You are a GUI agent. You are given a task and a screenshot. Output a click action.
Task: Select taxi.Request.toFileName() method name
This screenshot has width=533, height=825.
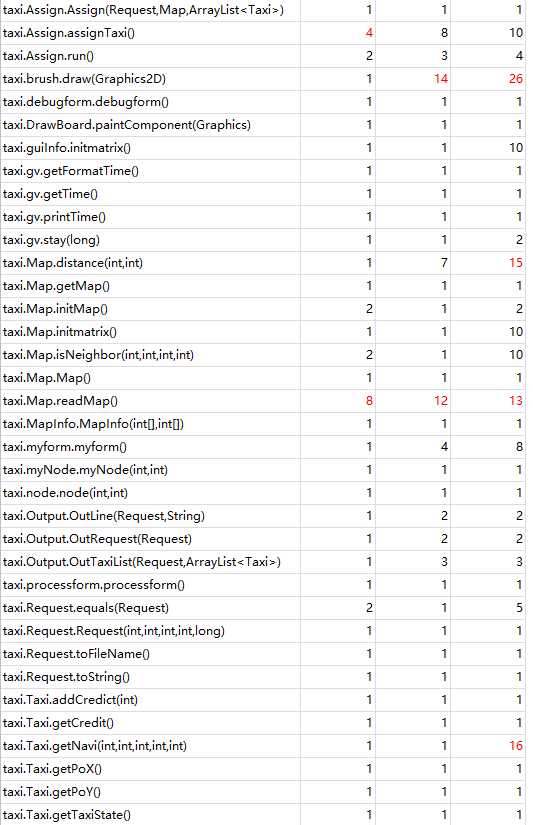[x=76, y=654]
